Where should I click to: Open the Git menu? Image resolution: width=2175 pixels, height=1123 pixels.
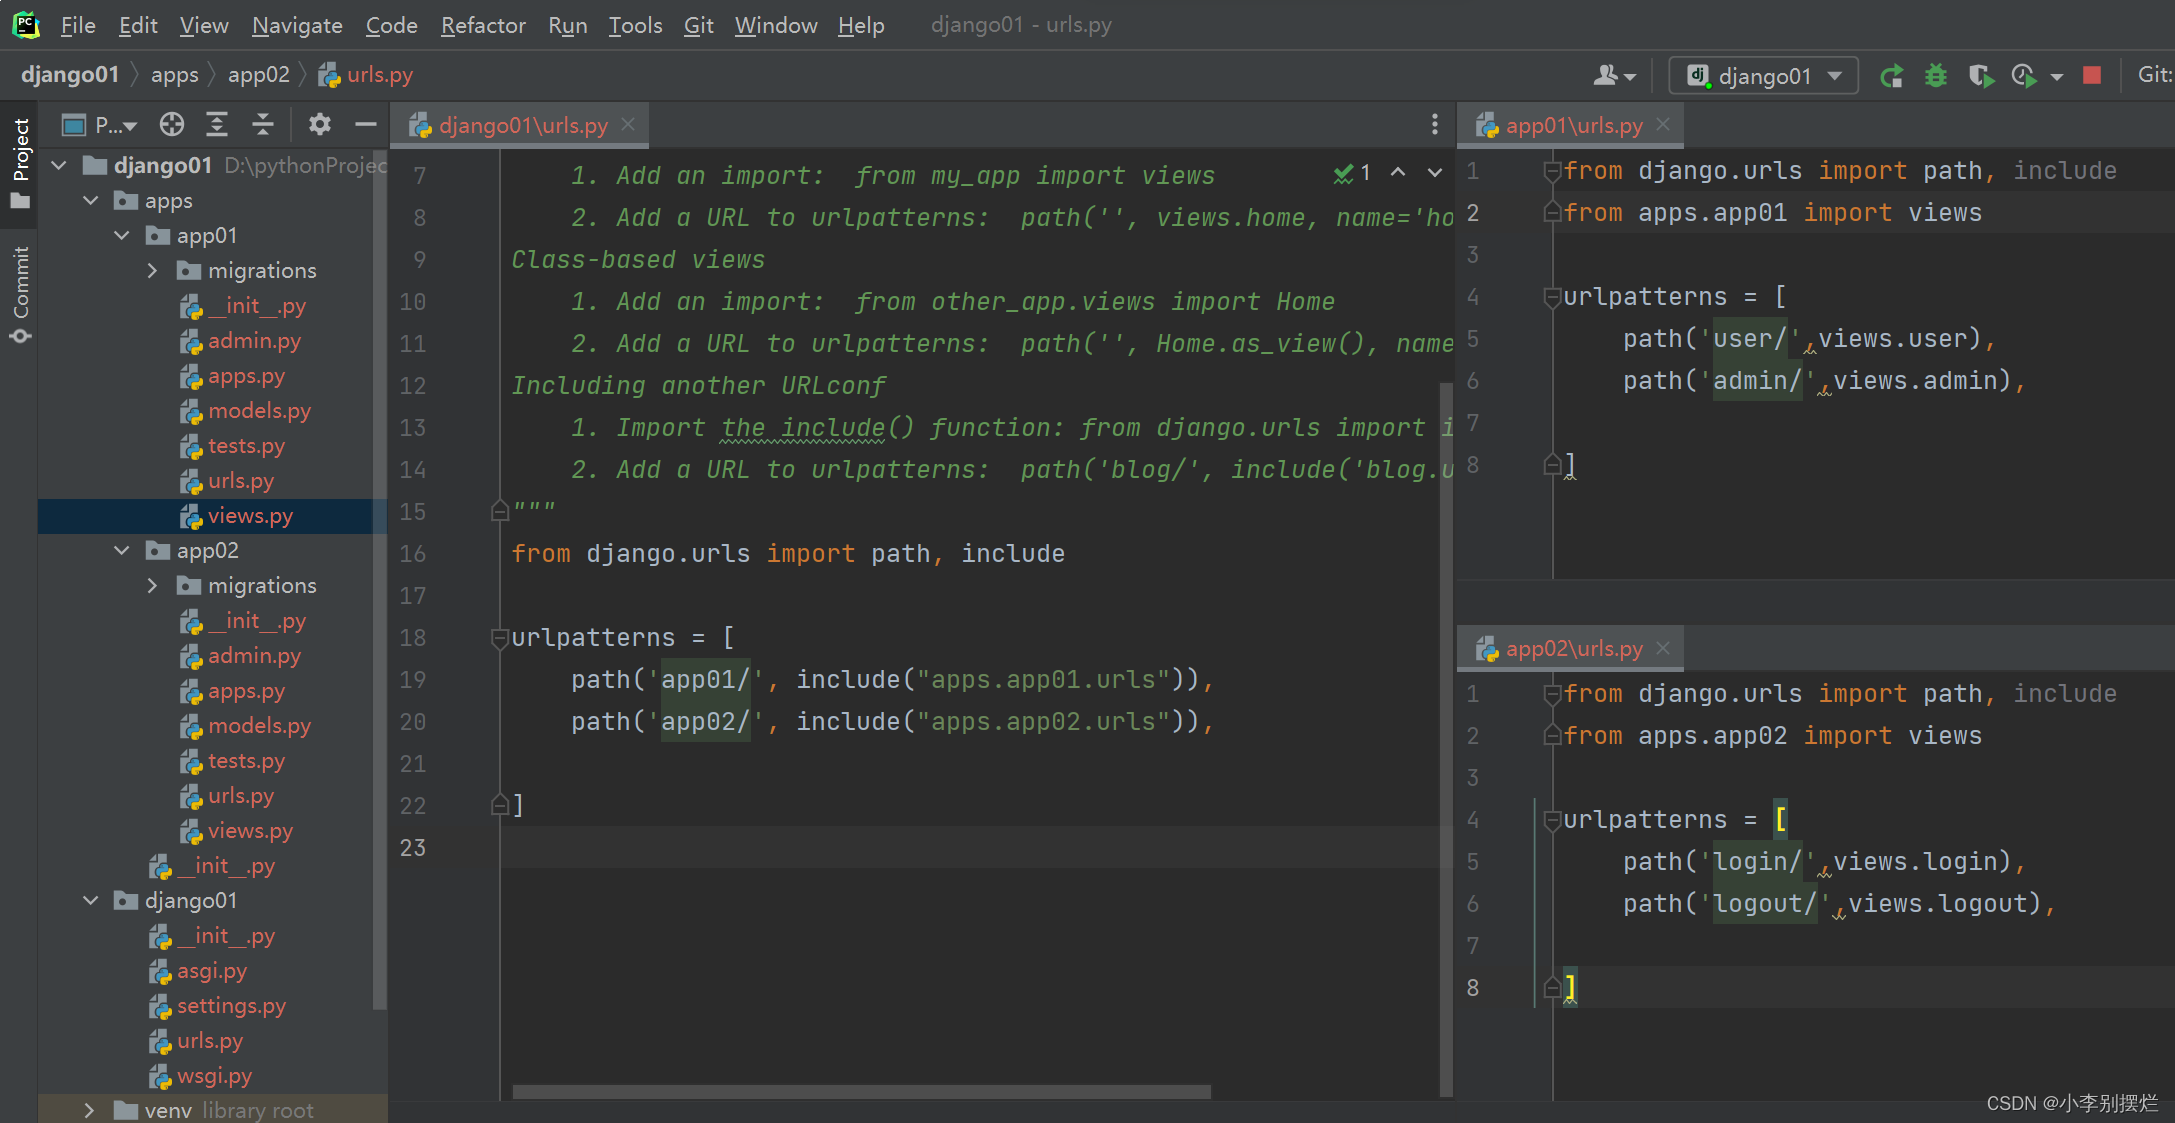click(x=698, y=25)
